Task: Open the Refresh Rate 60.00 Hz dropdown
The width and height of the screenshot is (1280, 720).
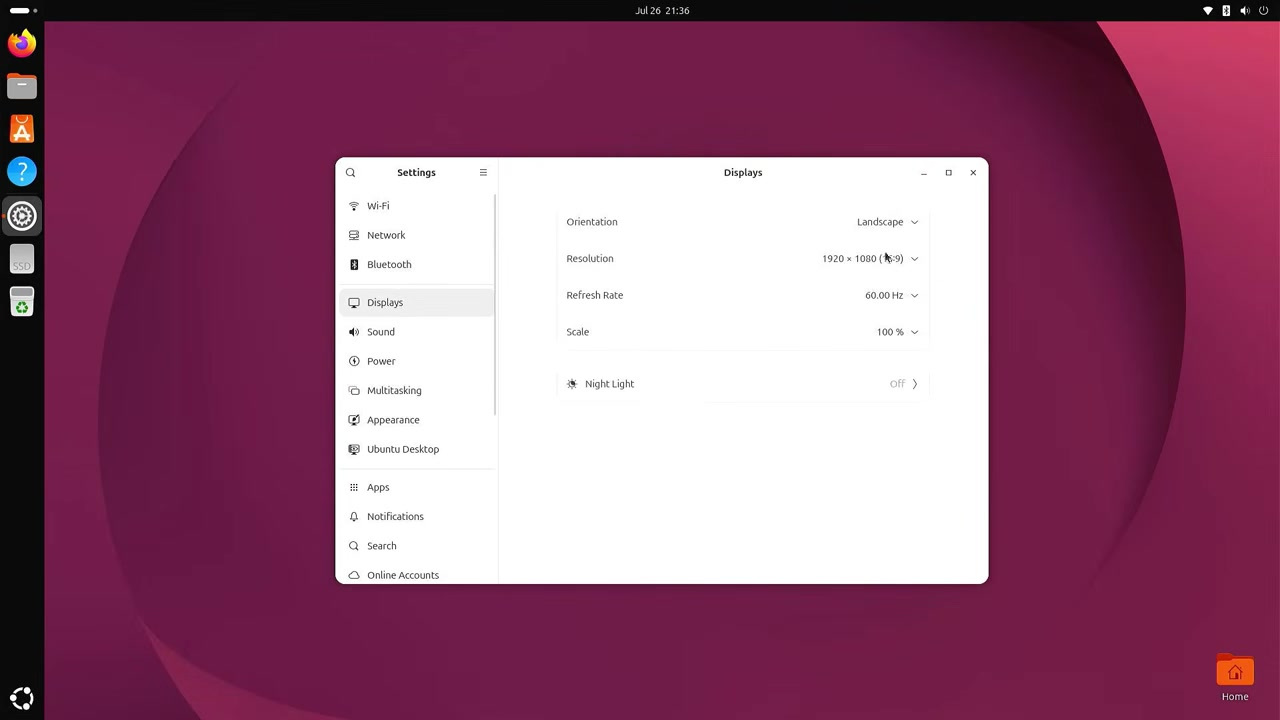Action: coord(891,295)
